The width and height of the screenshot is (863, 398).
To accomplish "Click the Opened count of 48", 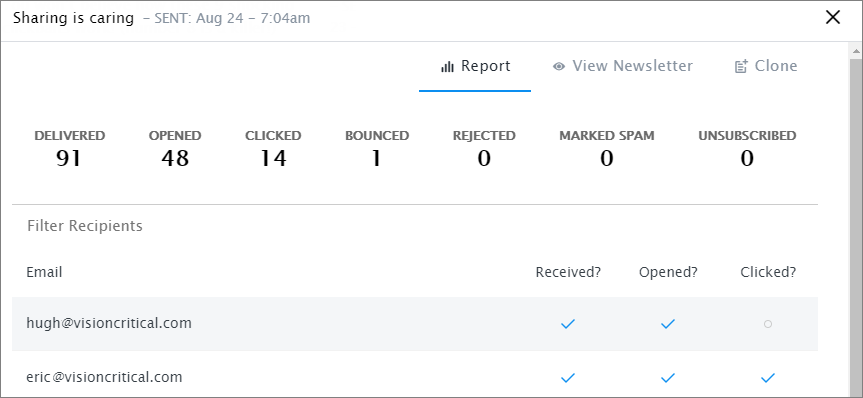I will pos(175,159).
